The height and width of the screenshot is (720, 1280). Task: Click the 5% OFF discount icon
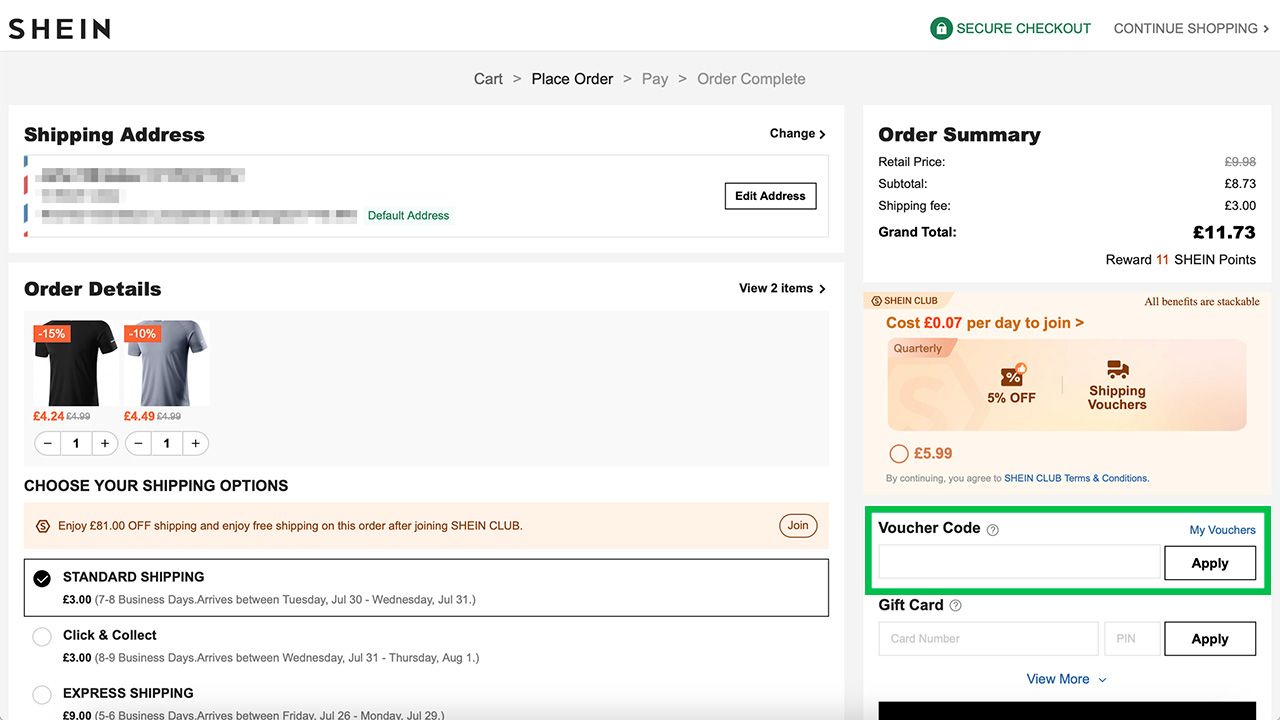[x=1012, y=374]
